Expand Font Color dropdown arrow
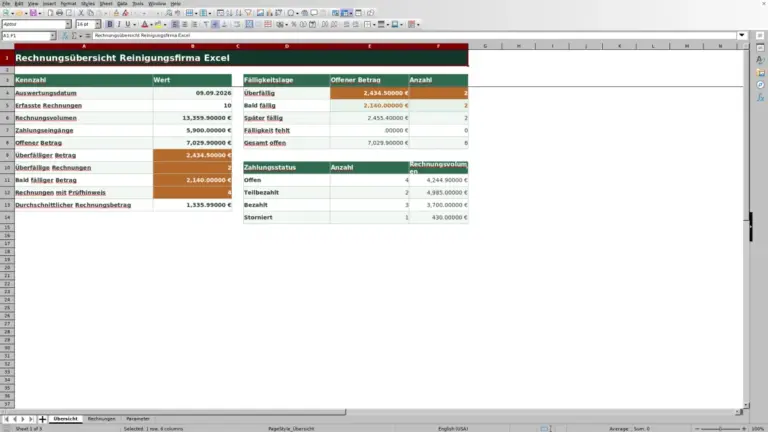The image size is (768, 432). click(151, 24)
